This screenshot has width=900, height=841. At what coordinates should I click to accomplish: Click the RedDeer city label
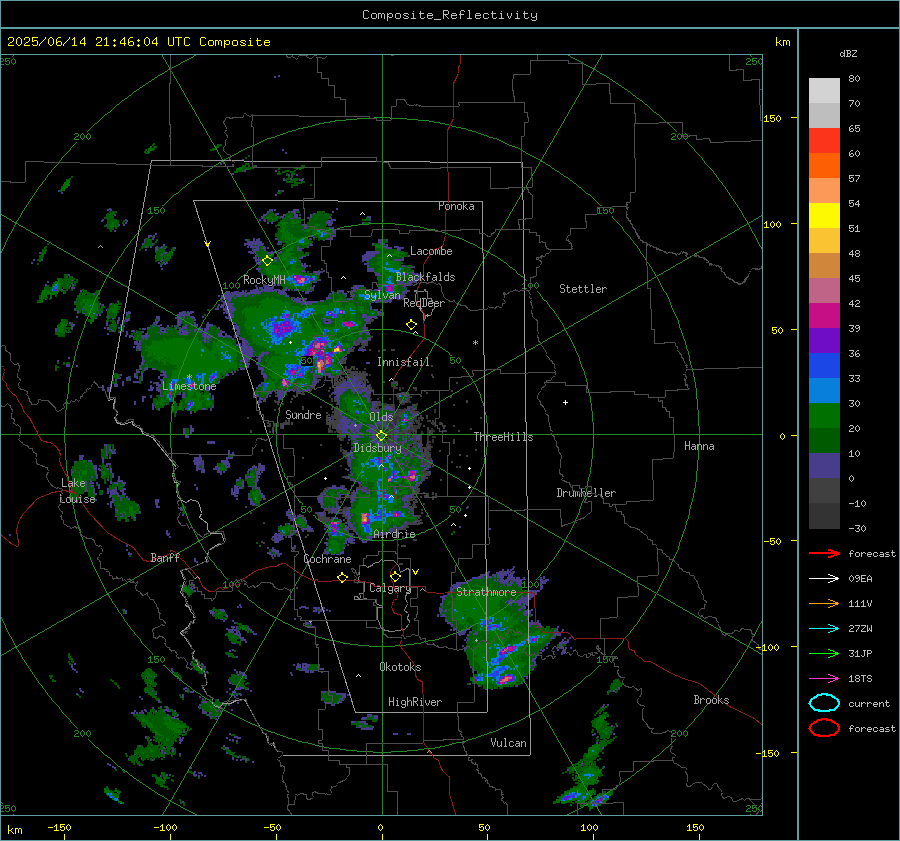(424, 303)
